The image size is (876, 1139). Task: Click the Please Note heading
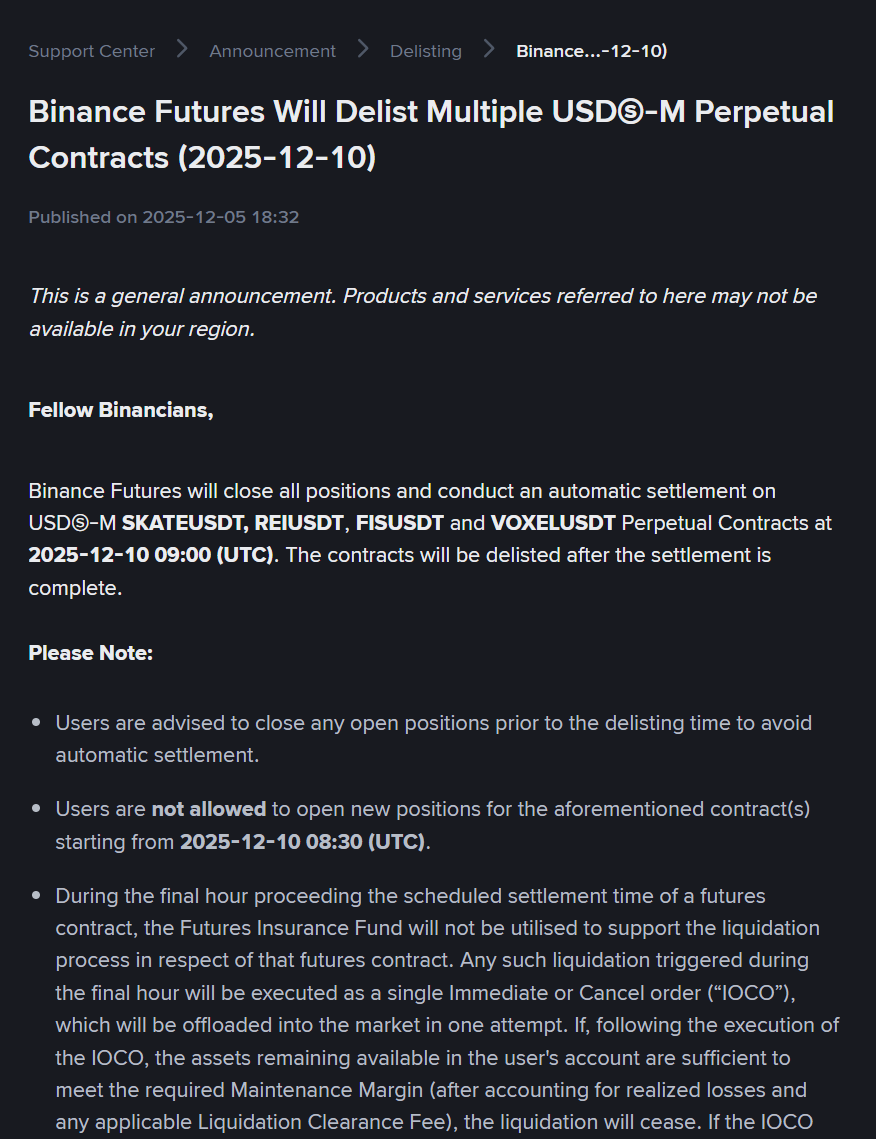[91, 653]
